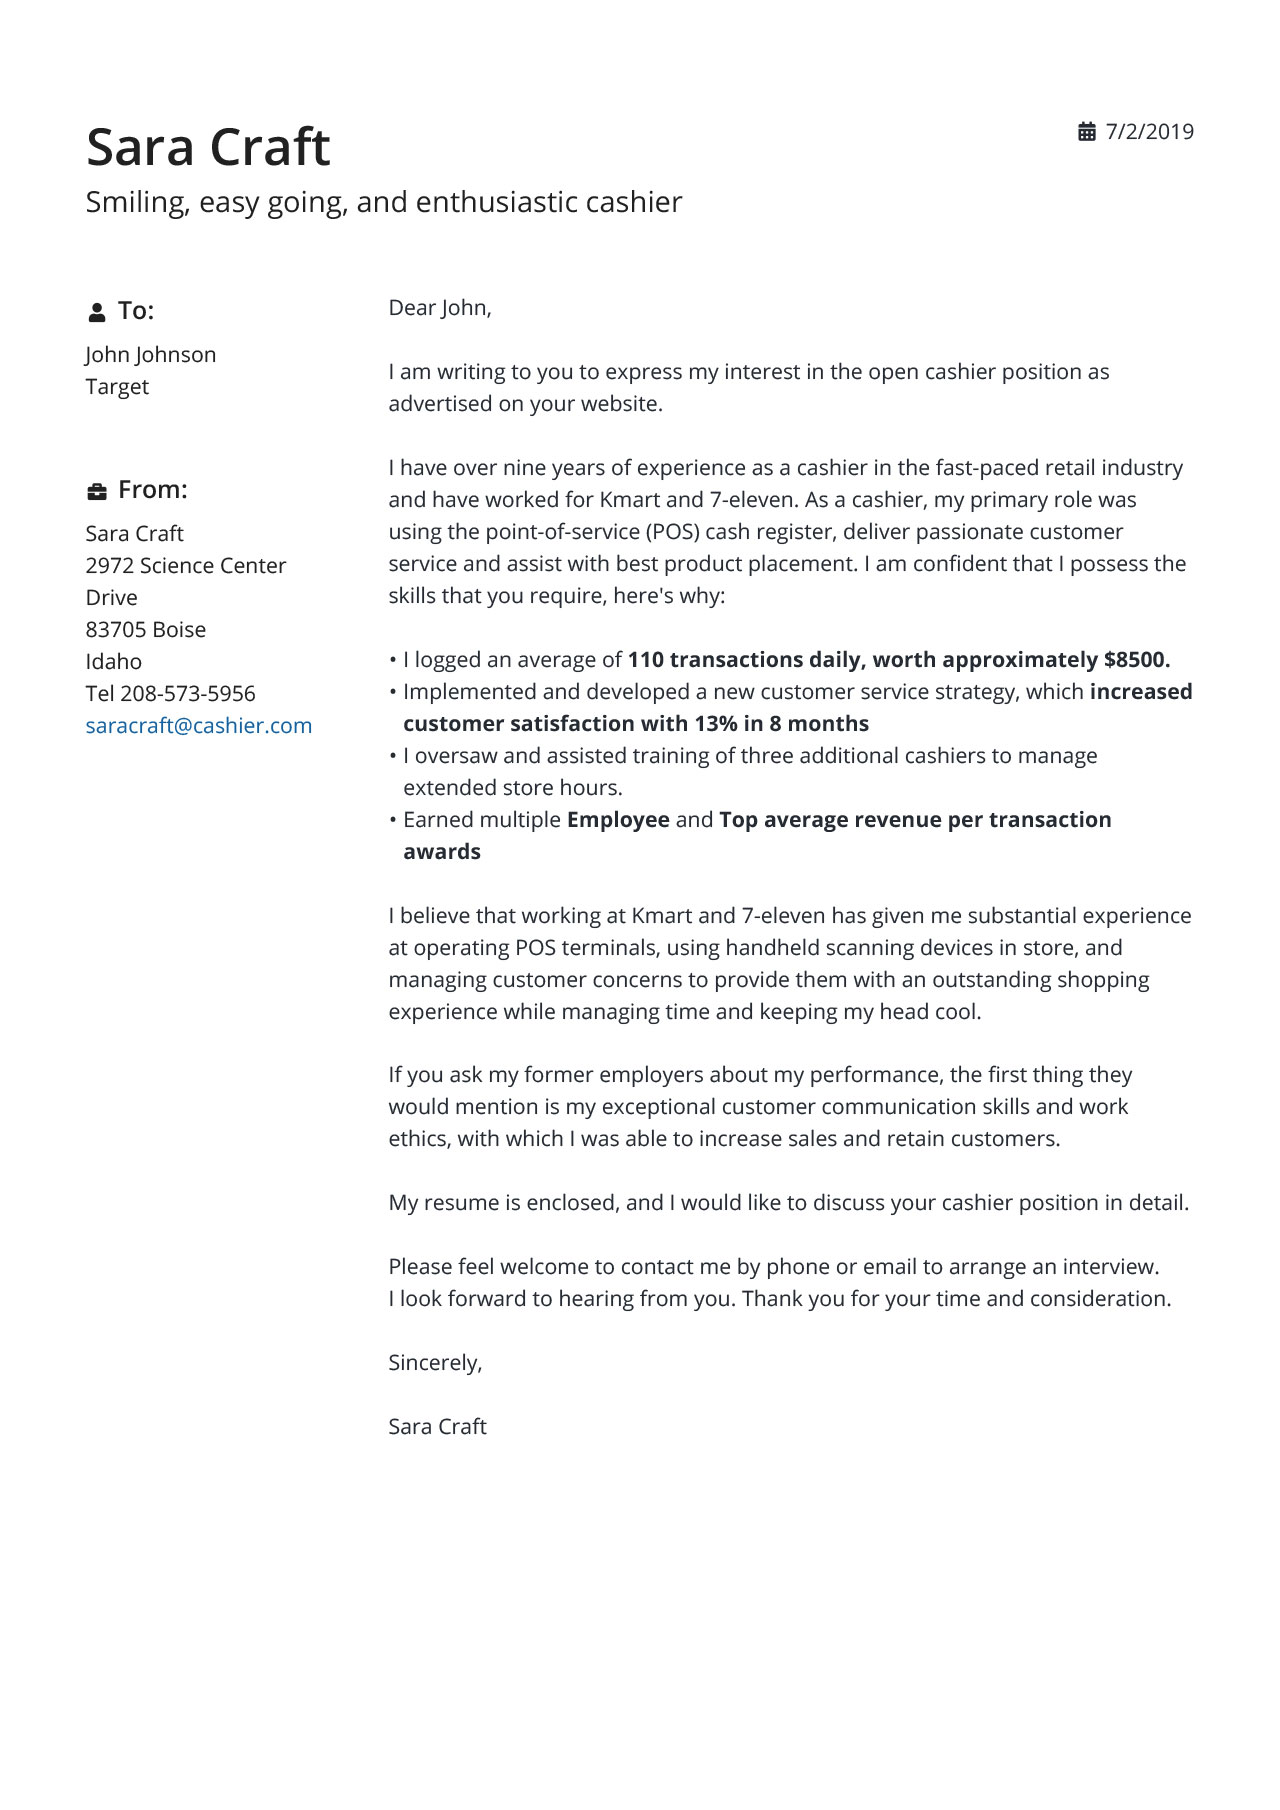Click the bold word Employee

[x=618, y=820]
